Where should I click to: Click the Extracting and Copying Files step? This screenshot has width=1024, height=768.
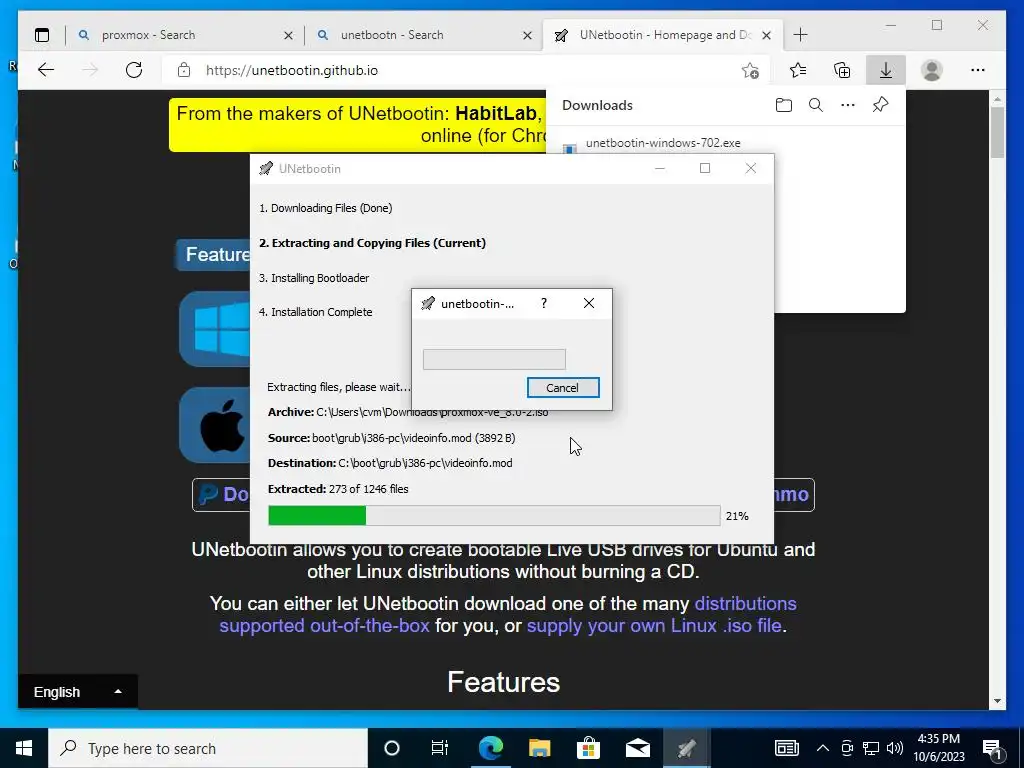pyautogui.click(x=372, y=243)
